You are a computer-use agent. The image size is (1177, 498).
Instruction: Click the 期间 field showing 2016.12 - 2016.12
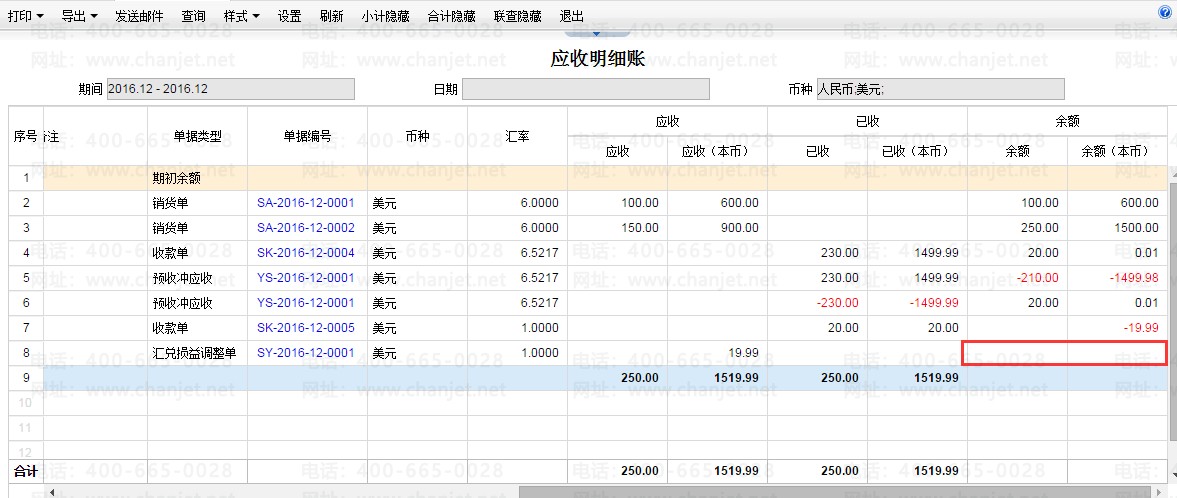[230, 89]
